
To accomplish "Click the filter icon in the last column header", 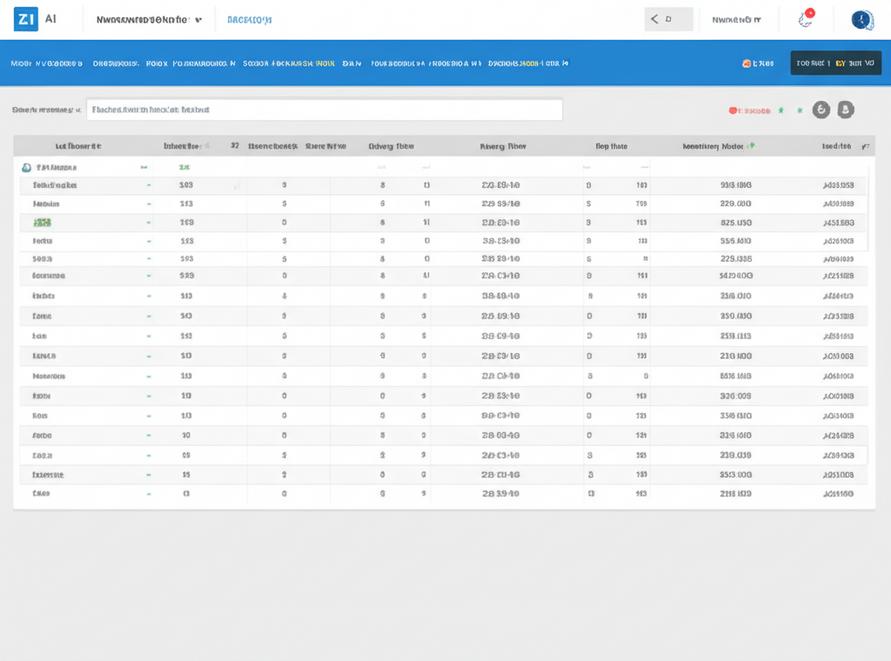I will (x=865, y=146).
